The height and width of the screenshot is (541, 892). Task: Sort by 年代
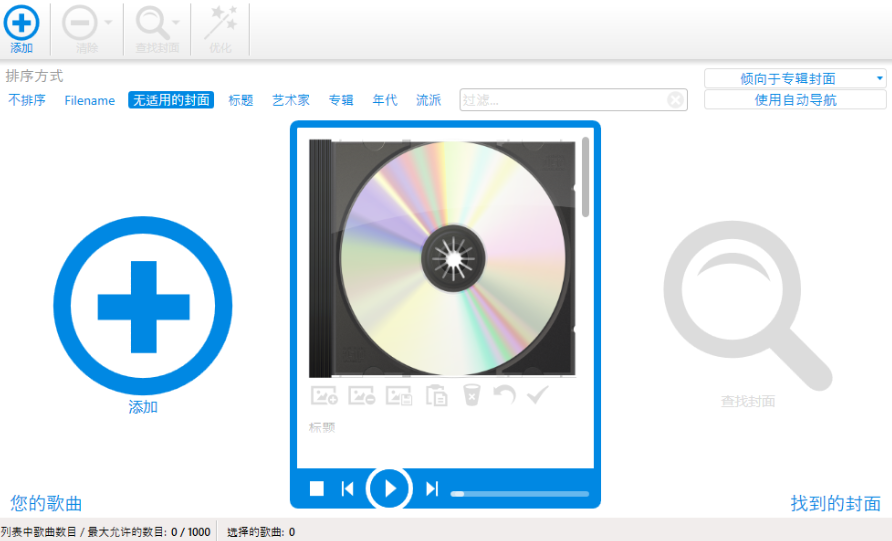tap(385, 100)
